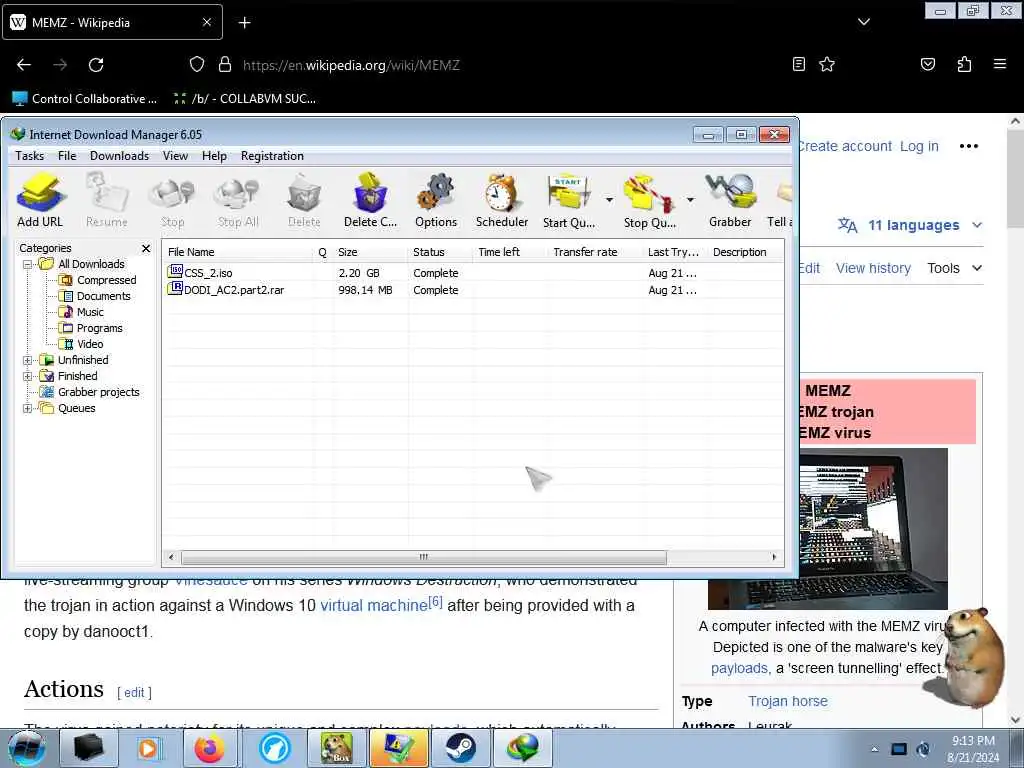
Task: Open Firefox from the taskbar
Action: [209, 748]
